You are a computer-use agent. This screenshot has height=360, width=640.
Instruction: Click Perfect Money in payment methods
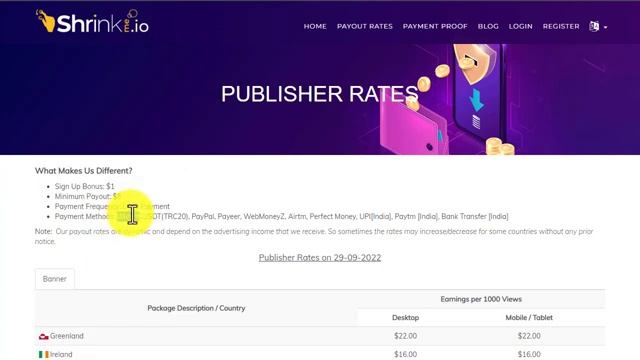tap(333, 216)
